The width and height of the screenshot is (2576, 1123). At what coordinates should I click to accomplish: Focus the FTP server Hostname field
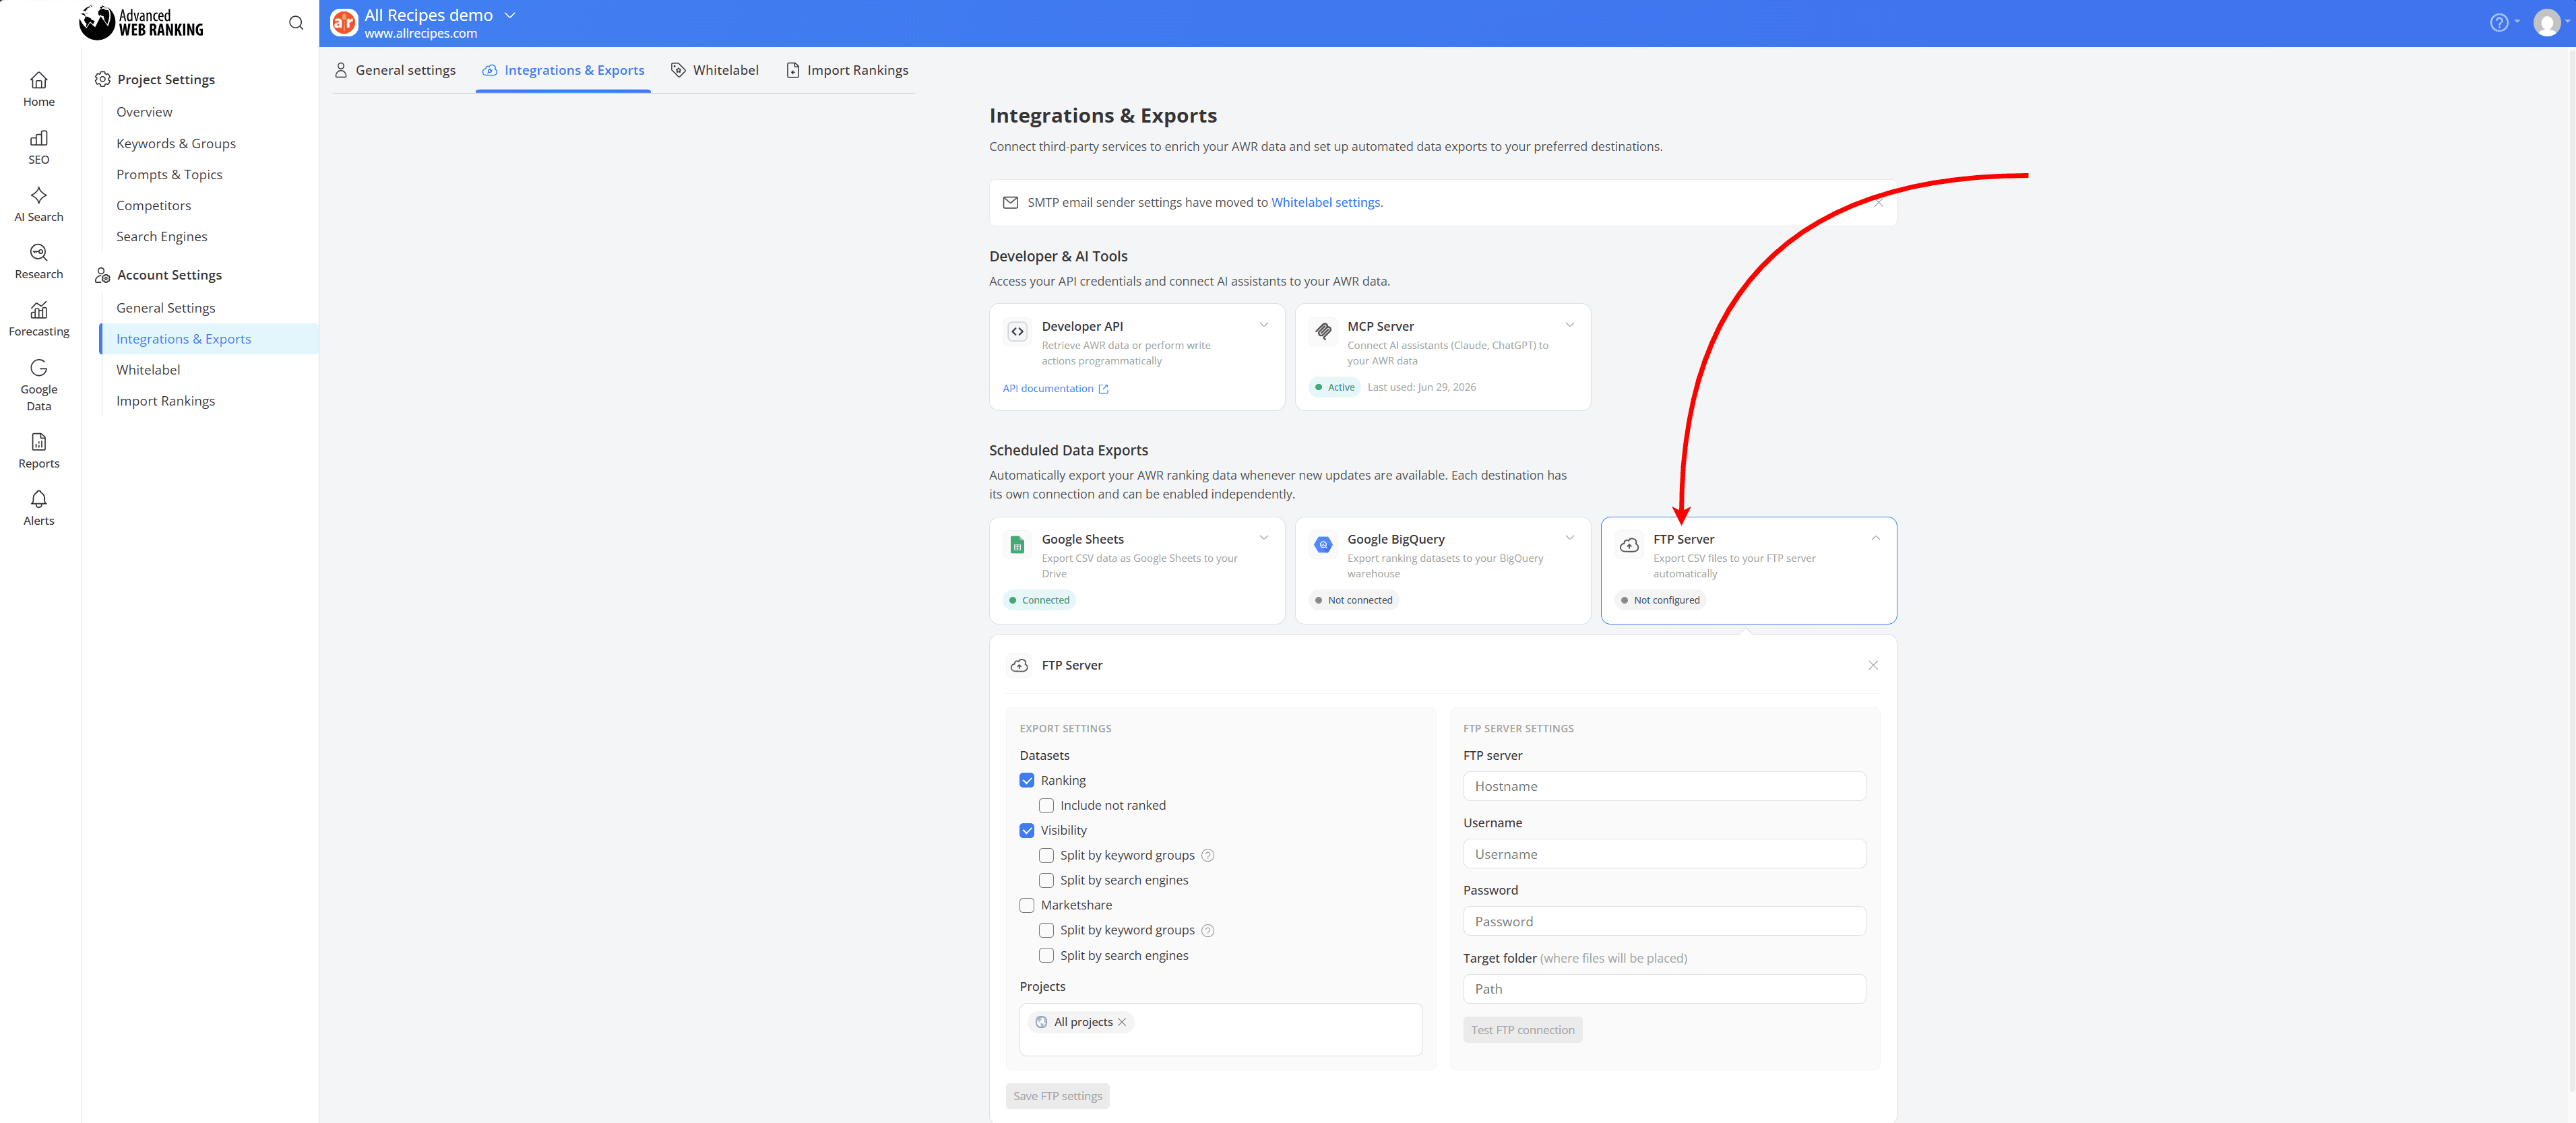(x=1664, y=787)
